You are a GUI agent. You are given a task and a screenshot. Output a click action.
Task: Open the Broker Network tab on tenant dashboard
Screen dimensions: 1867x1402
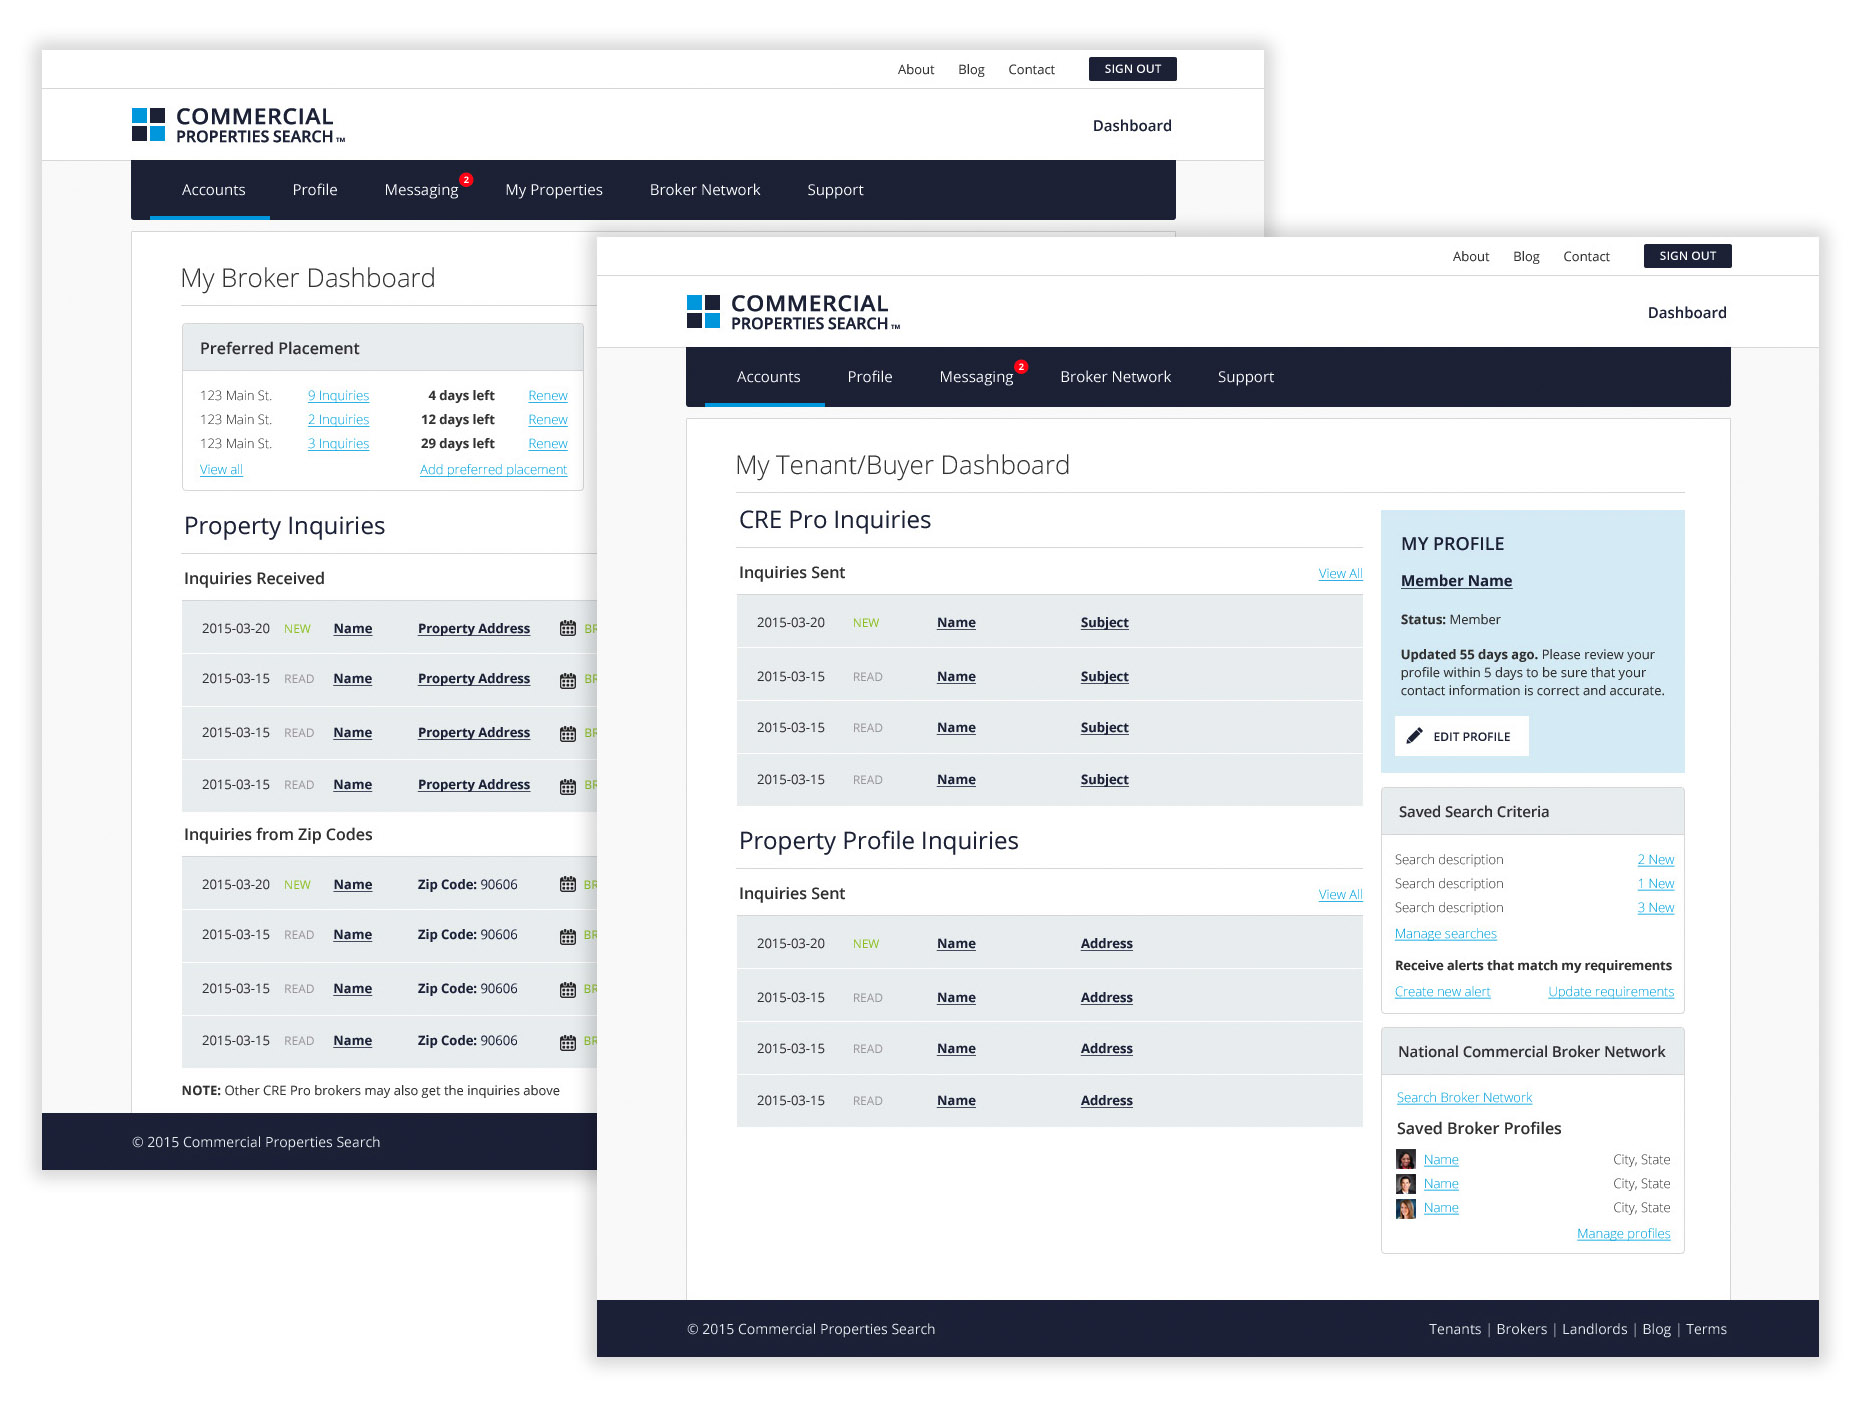point(1115,377)
